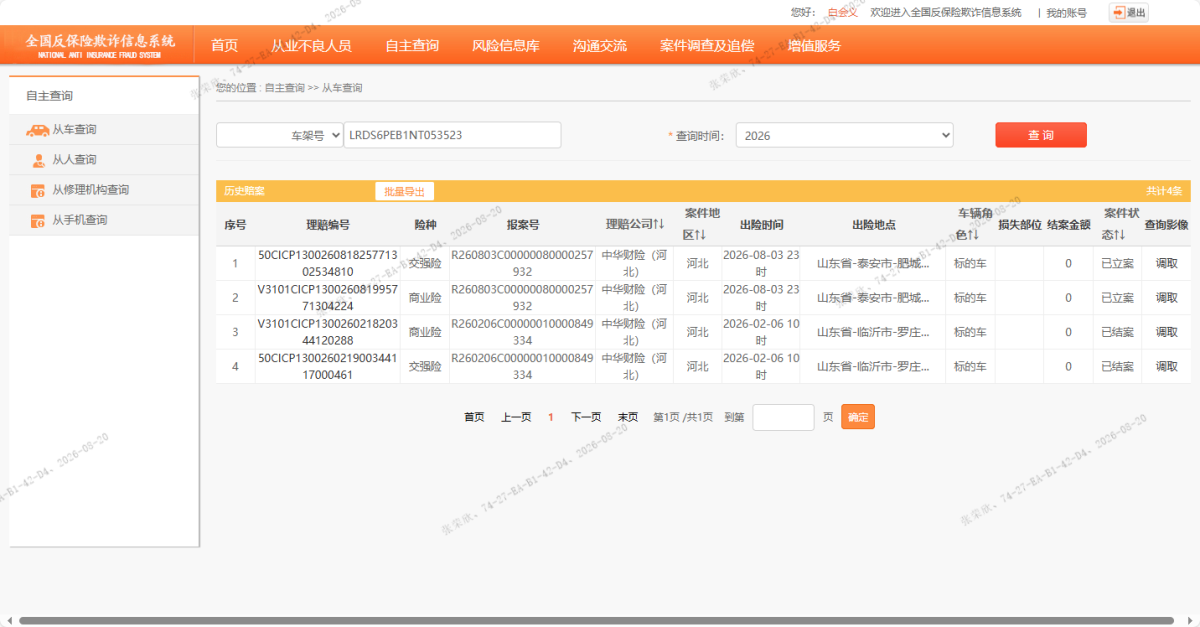Image resolution: width=1200 pixels, height=627 pixels.
Task: Open the 风险信息库 menu
Action: tap(506, 45)
